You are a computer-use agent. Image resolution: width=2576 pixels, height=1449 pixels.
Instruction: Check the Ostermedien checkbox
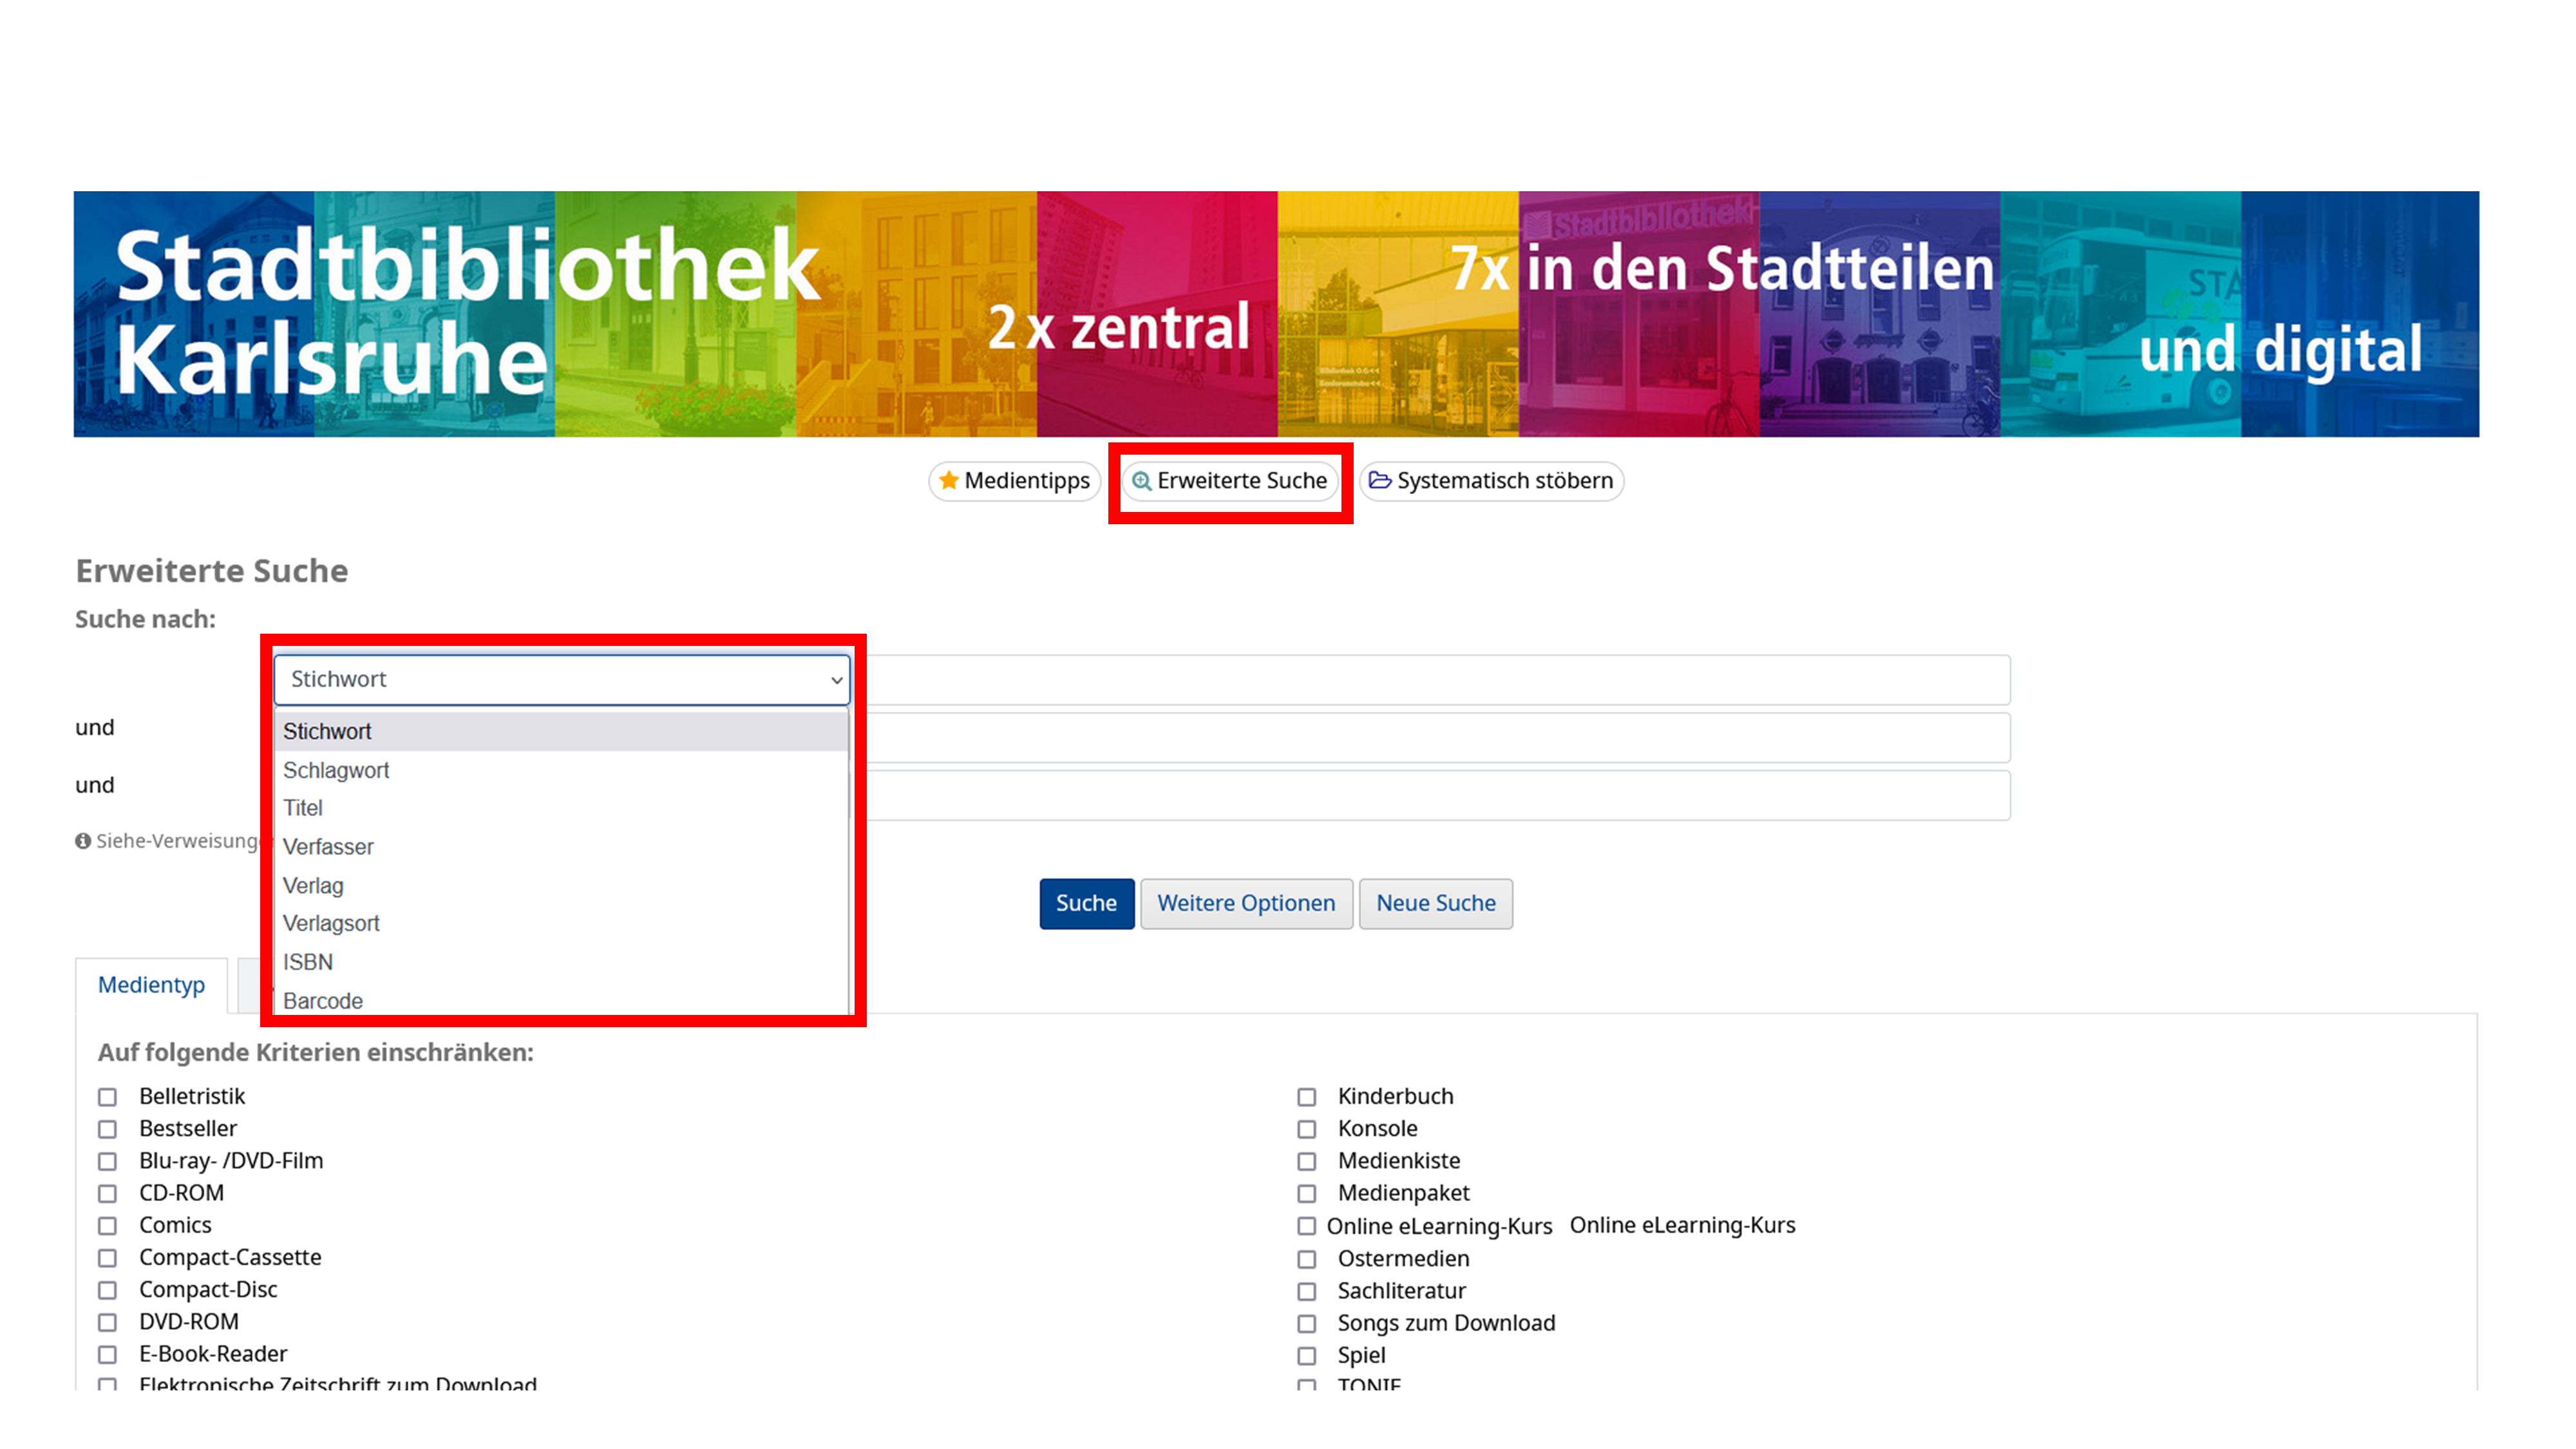coord(1306,1259)
